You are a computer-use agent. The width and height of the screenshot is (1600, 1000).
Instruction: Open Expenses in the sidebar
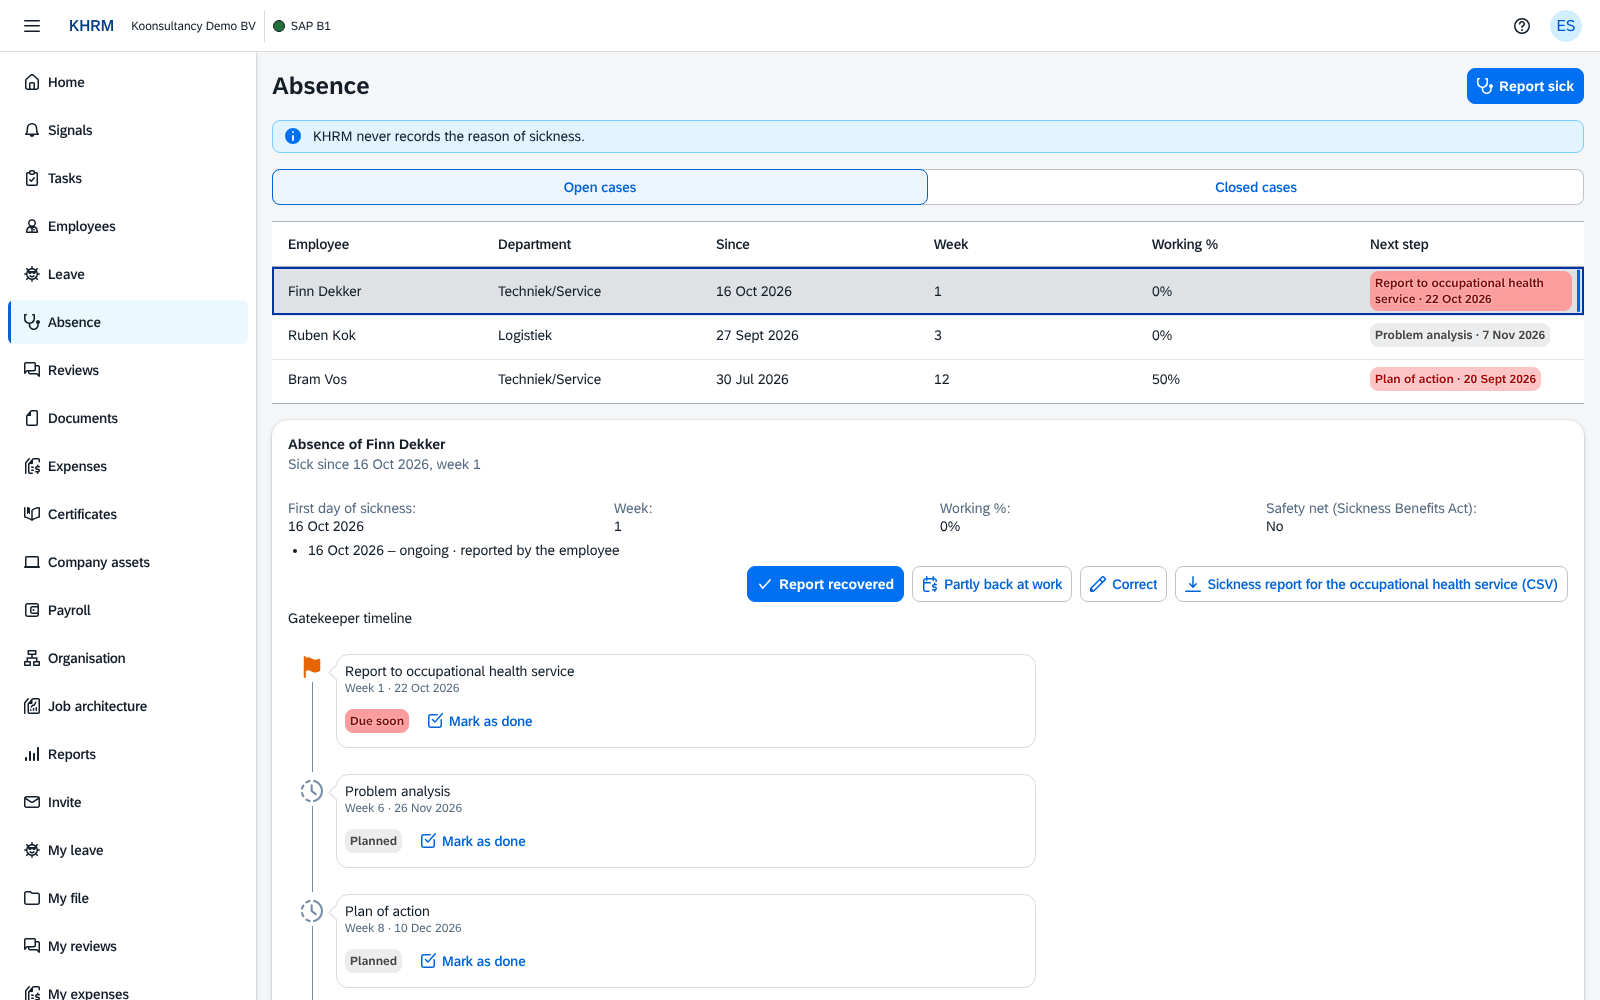pos(128,466)
